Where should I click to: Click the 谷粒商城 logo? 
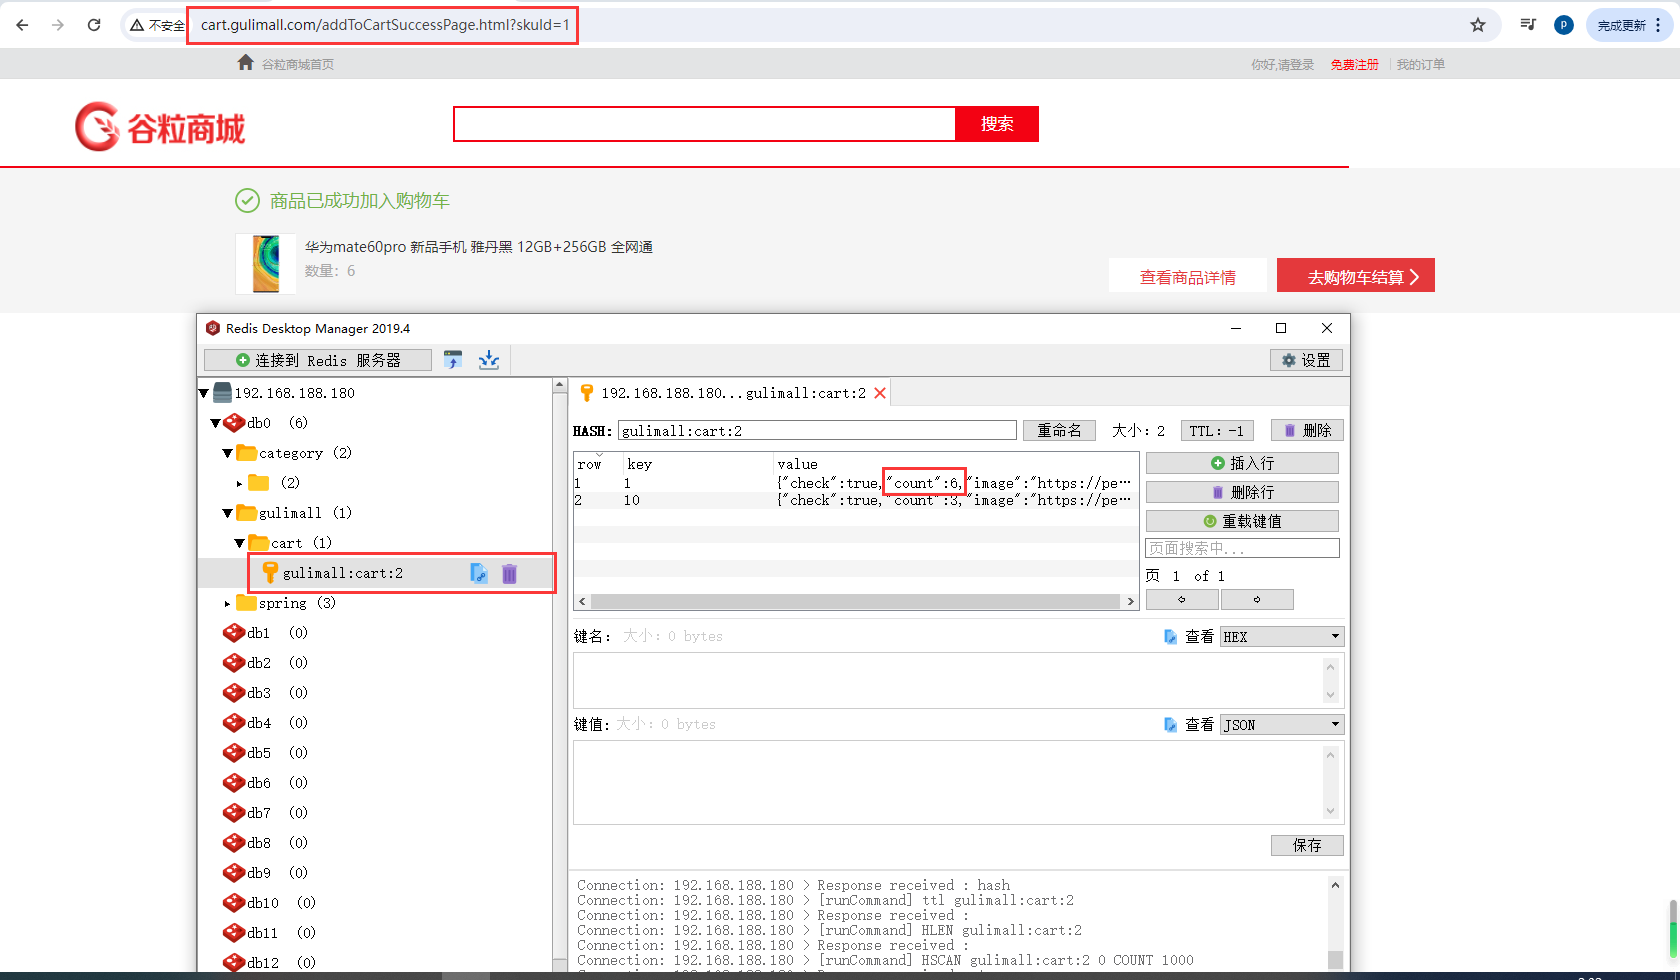point(160,127)
